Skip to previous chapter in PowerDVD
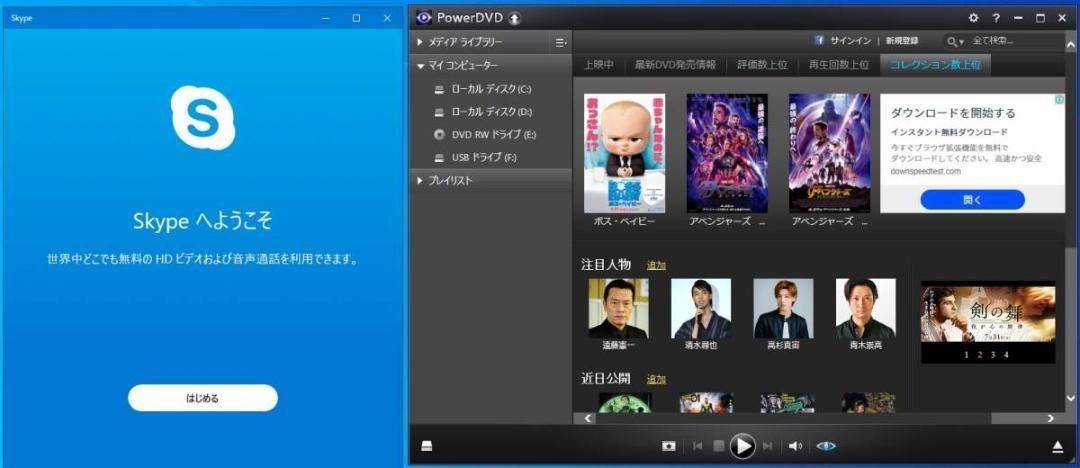Viewport: 1080px width, 468px height. click(x=698, y=447)
